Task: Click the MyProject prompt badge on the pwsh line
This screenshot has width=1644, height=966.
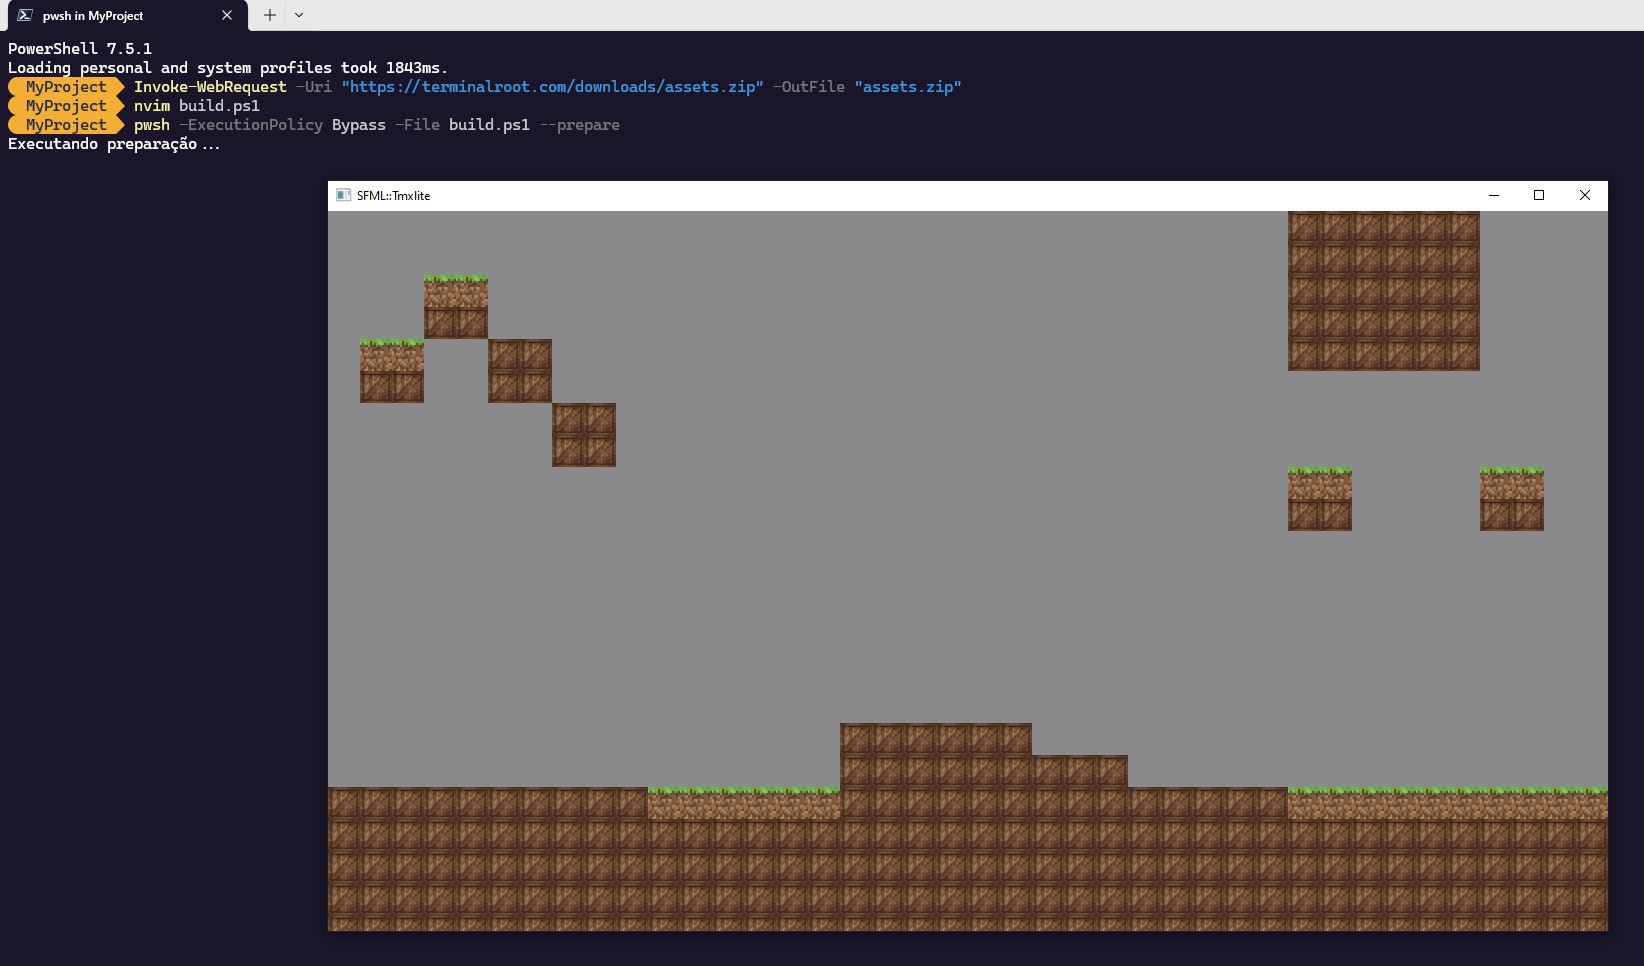Action: tap(66, 125)
